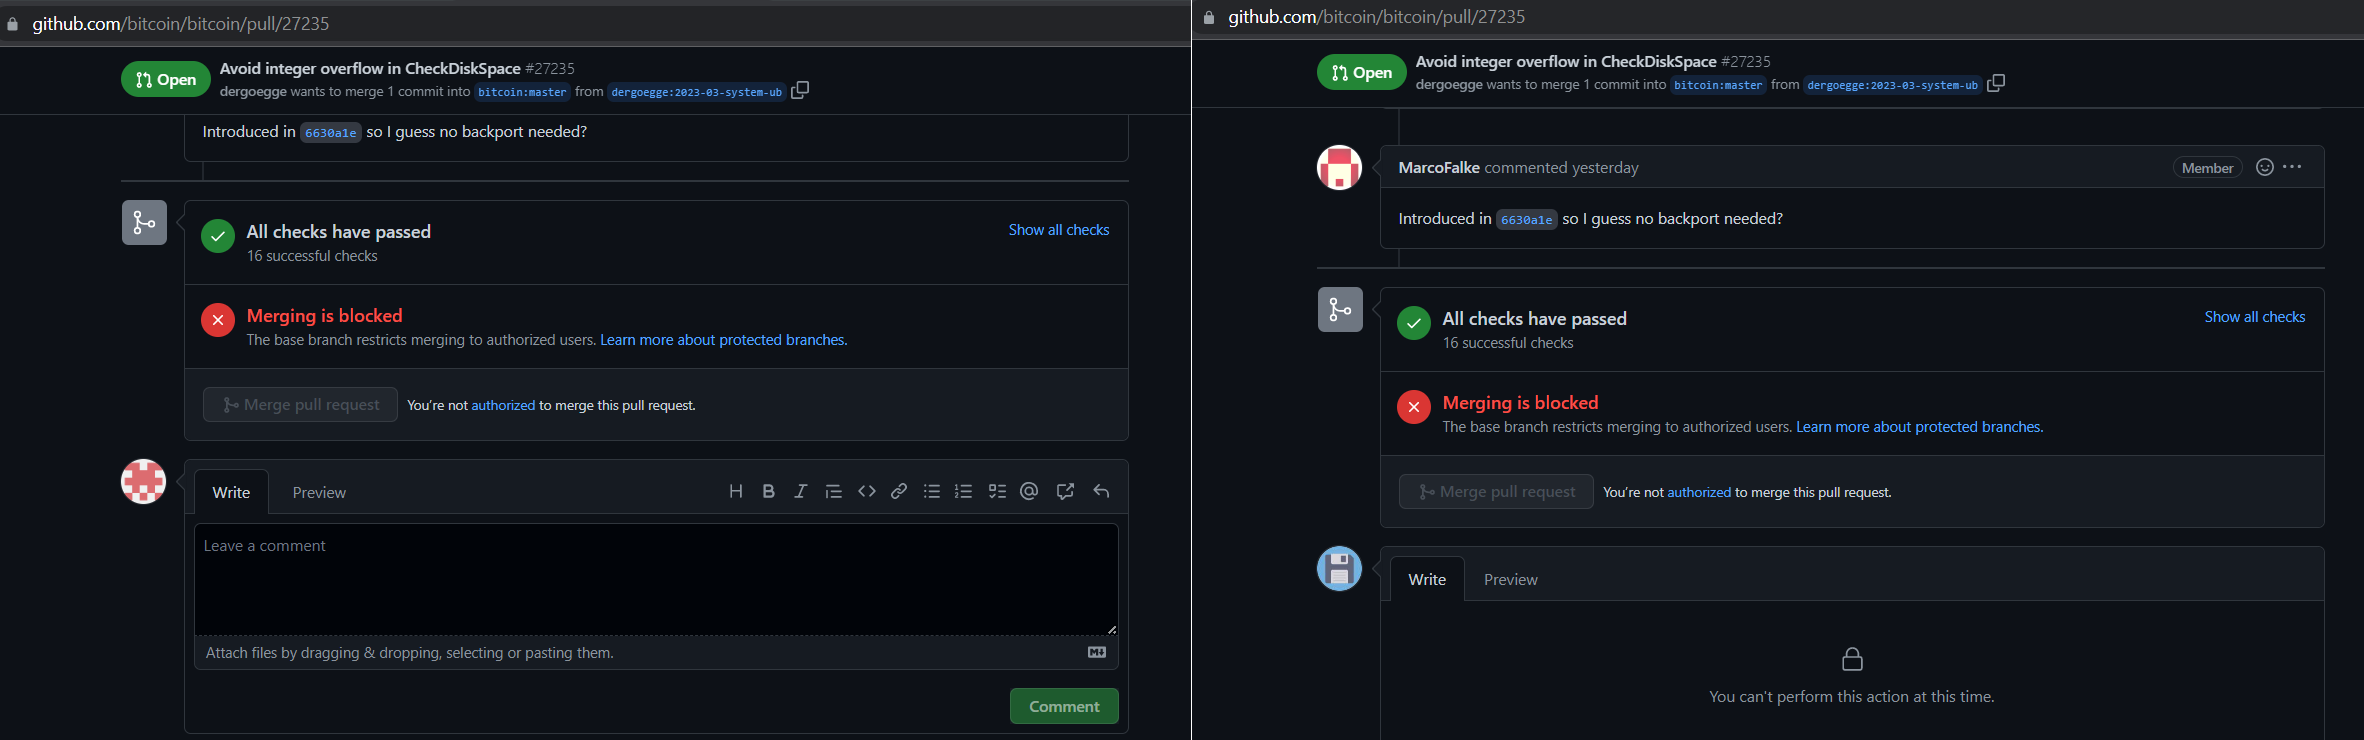Click the heading icon in comment toolbar
Image resolution: width=2364 pixels, height=740 pixels.
(x=736, y=491)
